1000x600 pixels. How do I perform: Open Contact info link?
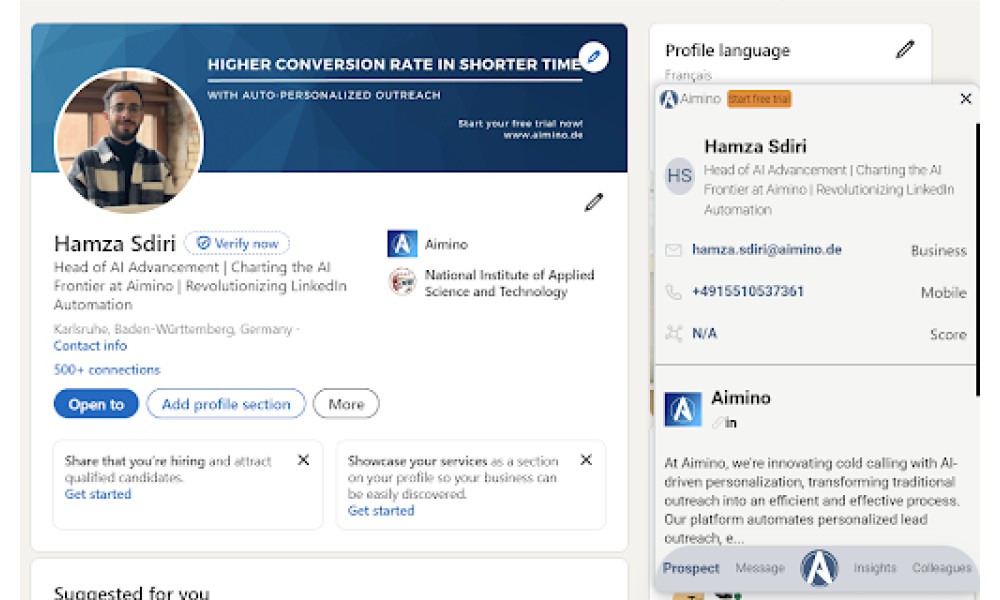(x=90, y=346)
